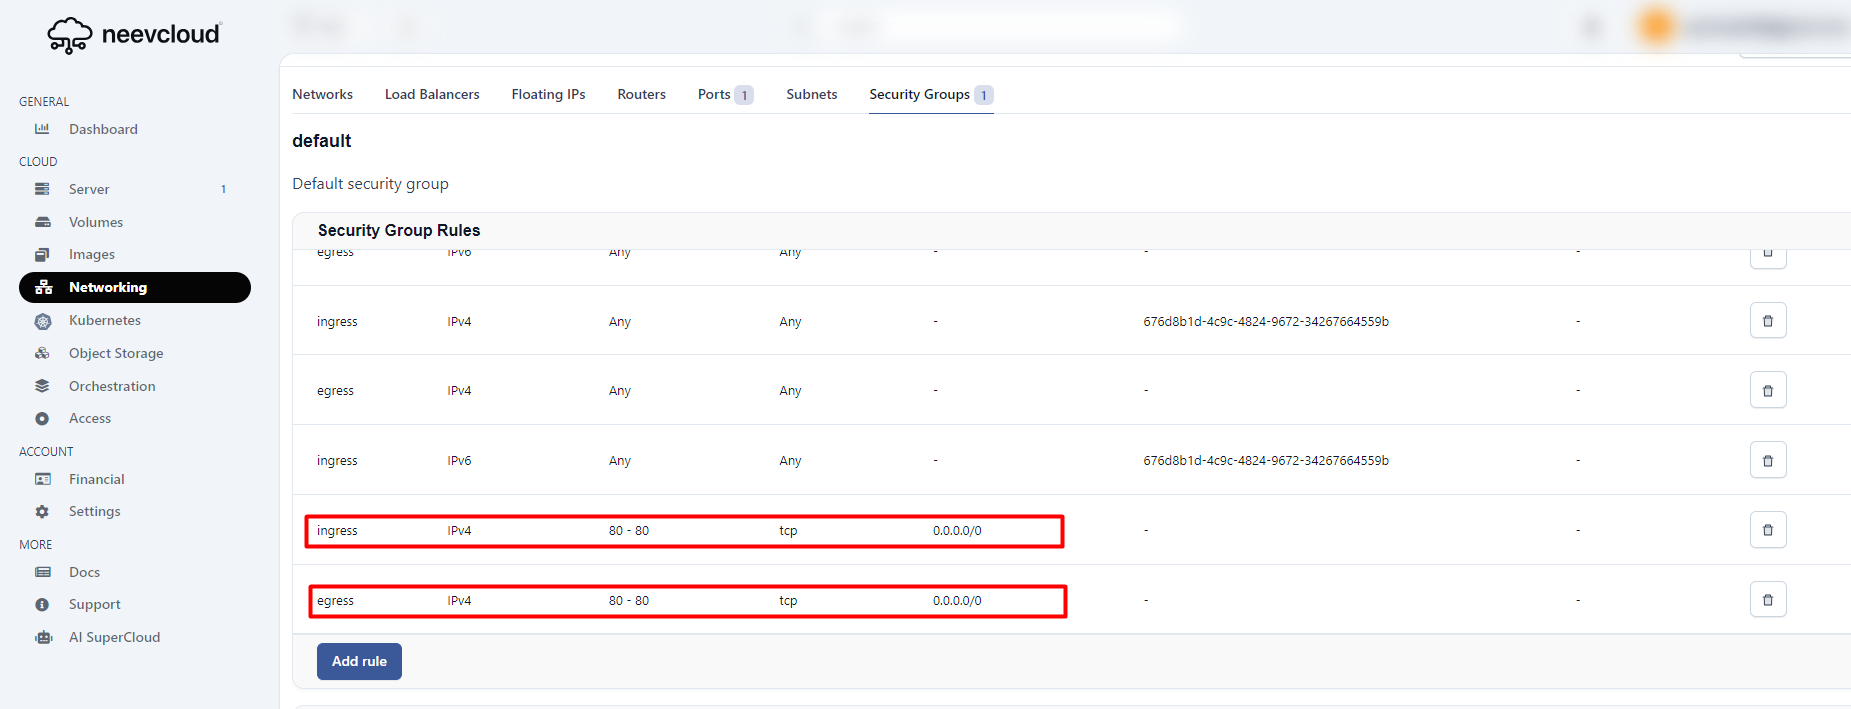Open the Financial account page
This screenshot has width=1851, height=709.
pyautogui.click(x=96, y=479)
